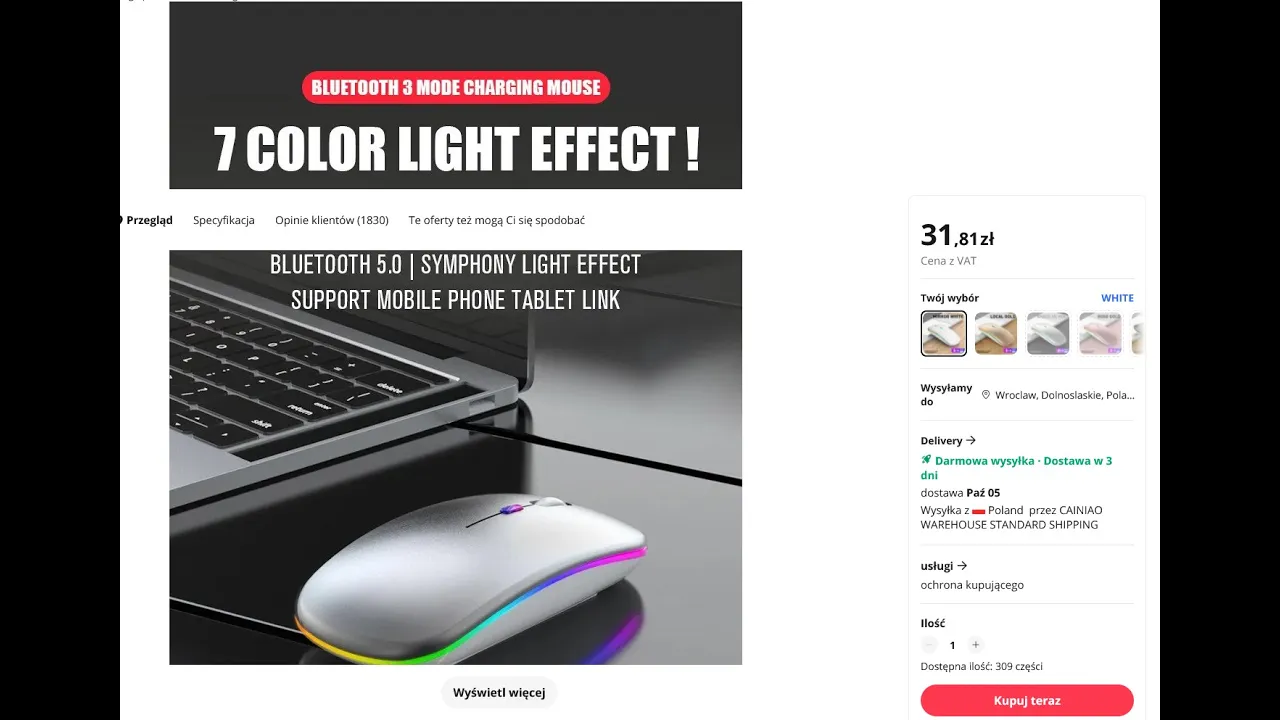Image resolution: width=1280 pixels, height=720 pixels.
Task: Select the white mouse color variant
Action: click(x=944, y=334)
